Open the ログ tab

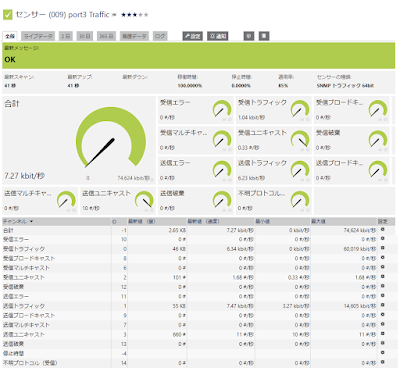click(x=160, y=36)
